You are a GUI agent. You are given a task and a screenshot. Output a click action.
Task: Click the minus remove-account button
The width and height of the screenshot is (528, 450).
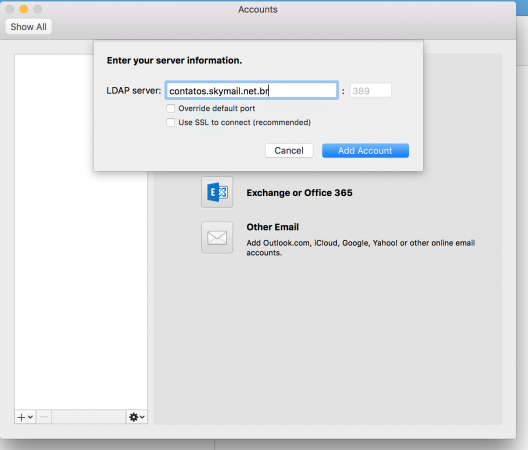43,417
